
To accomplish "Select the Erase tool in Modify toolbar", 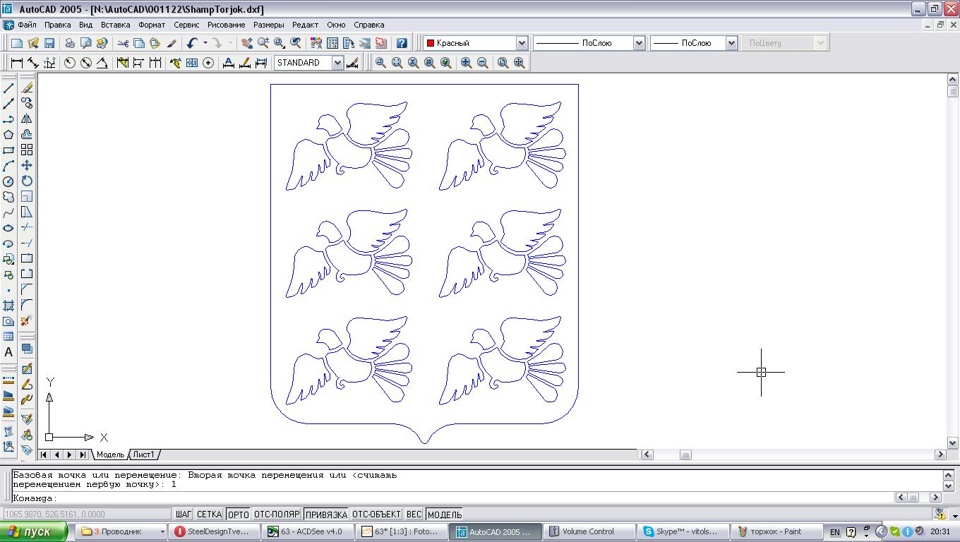I will pos(27,88).
